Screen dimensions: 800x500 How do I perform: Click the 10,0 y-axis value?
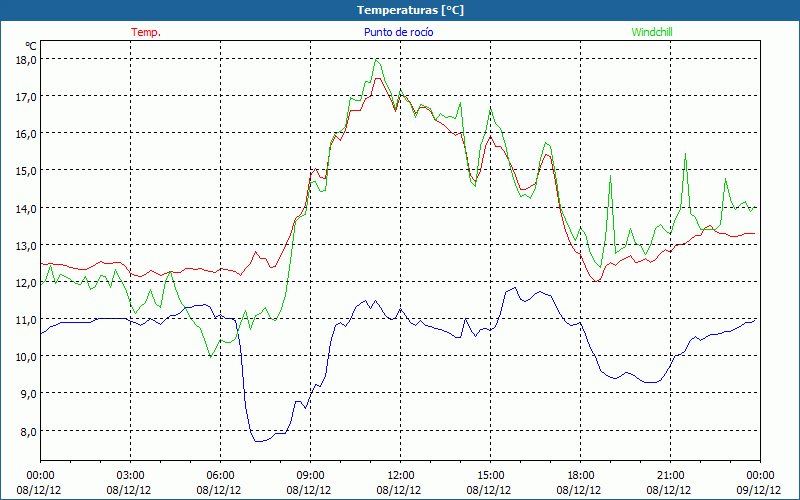pos(26,357)
